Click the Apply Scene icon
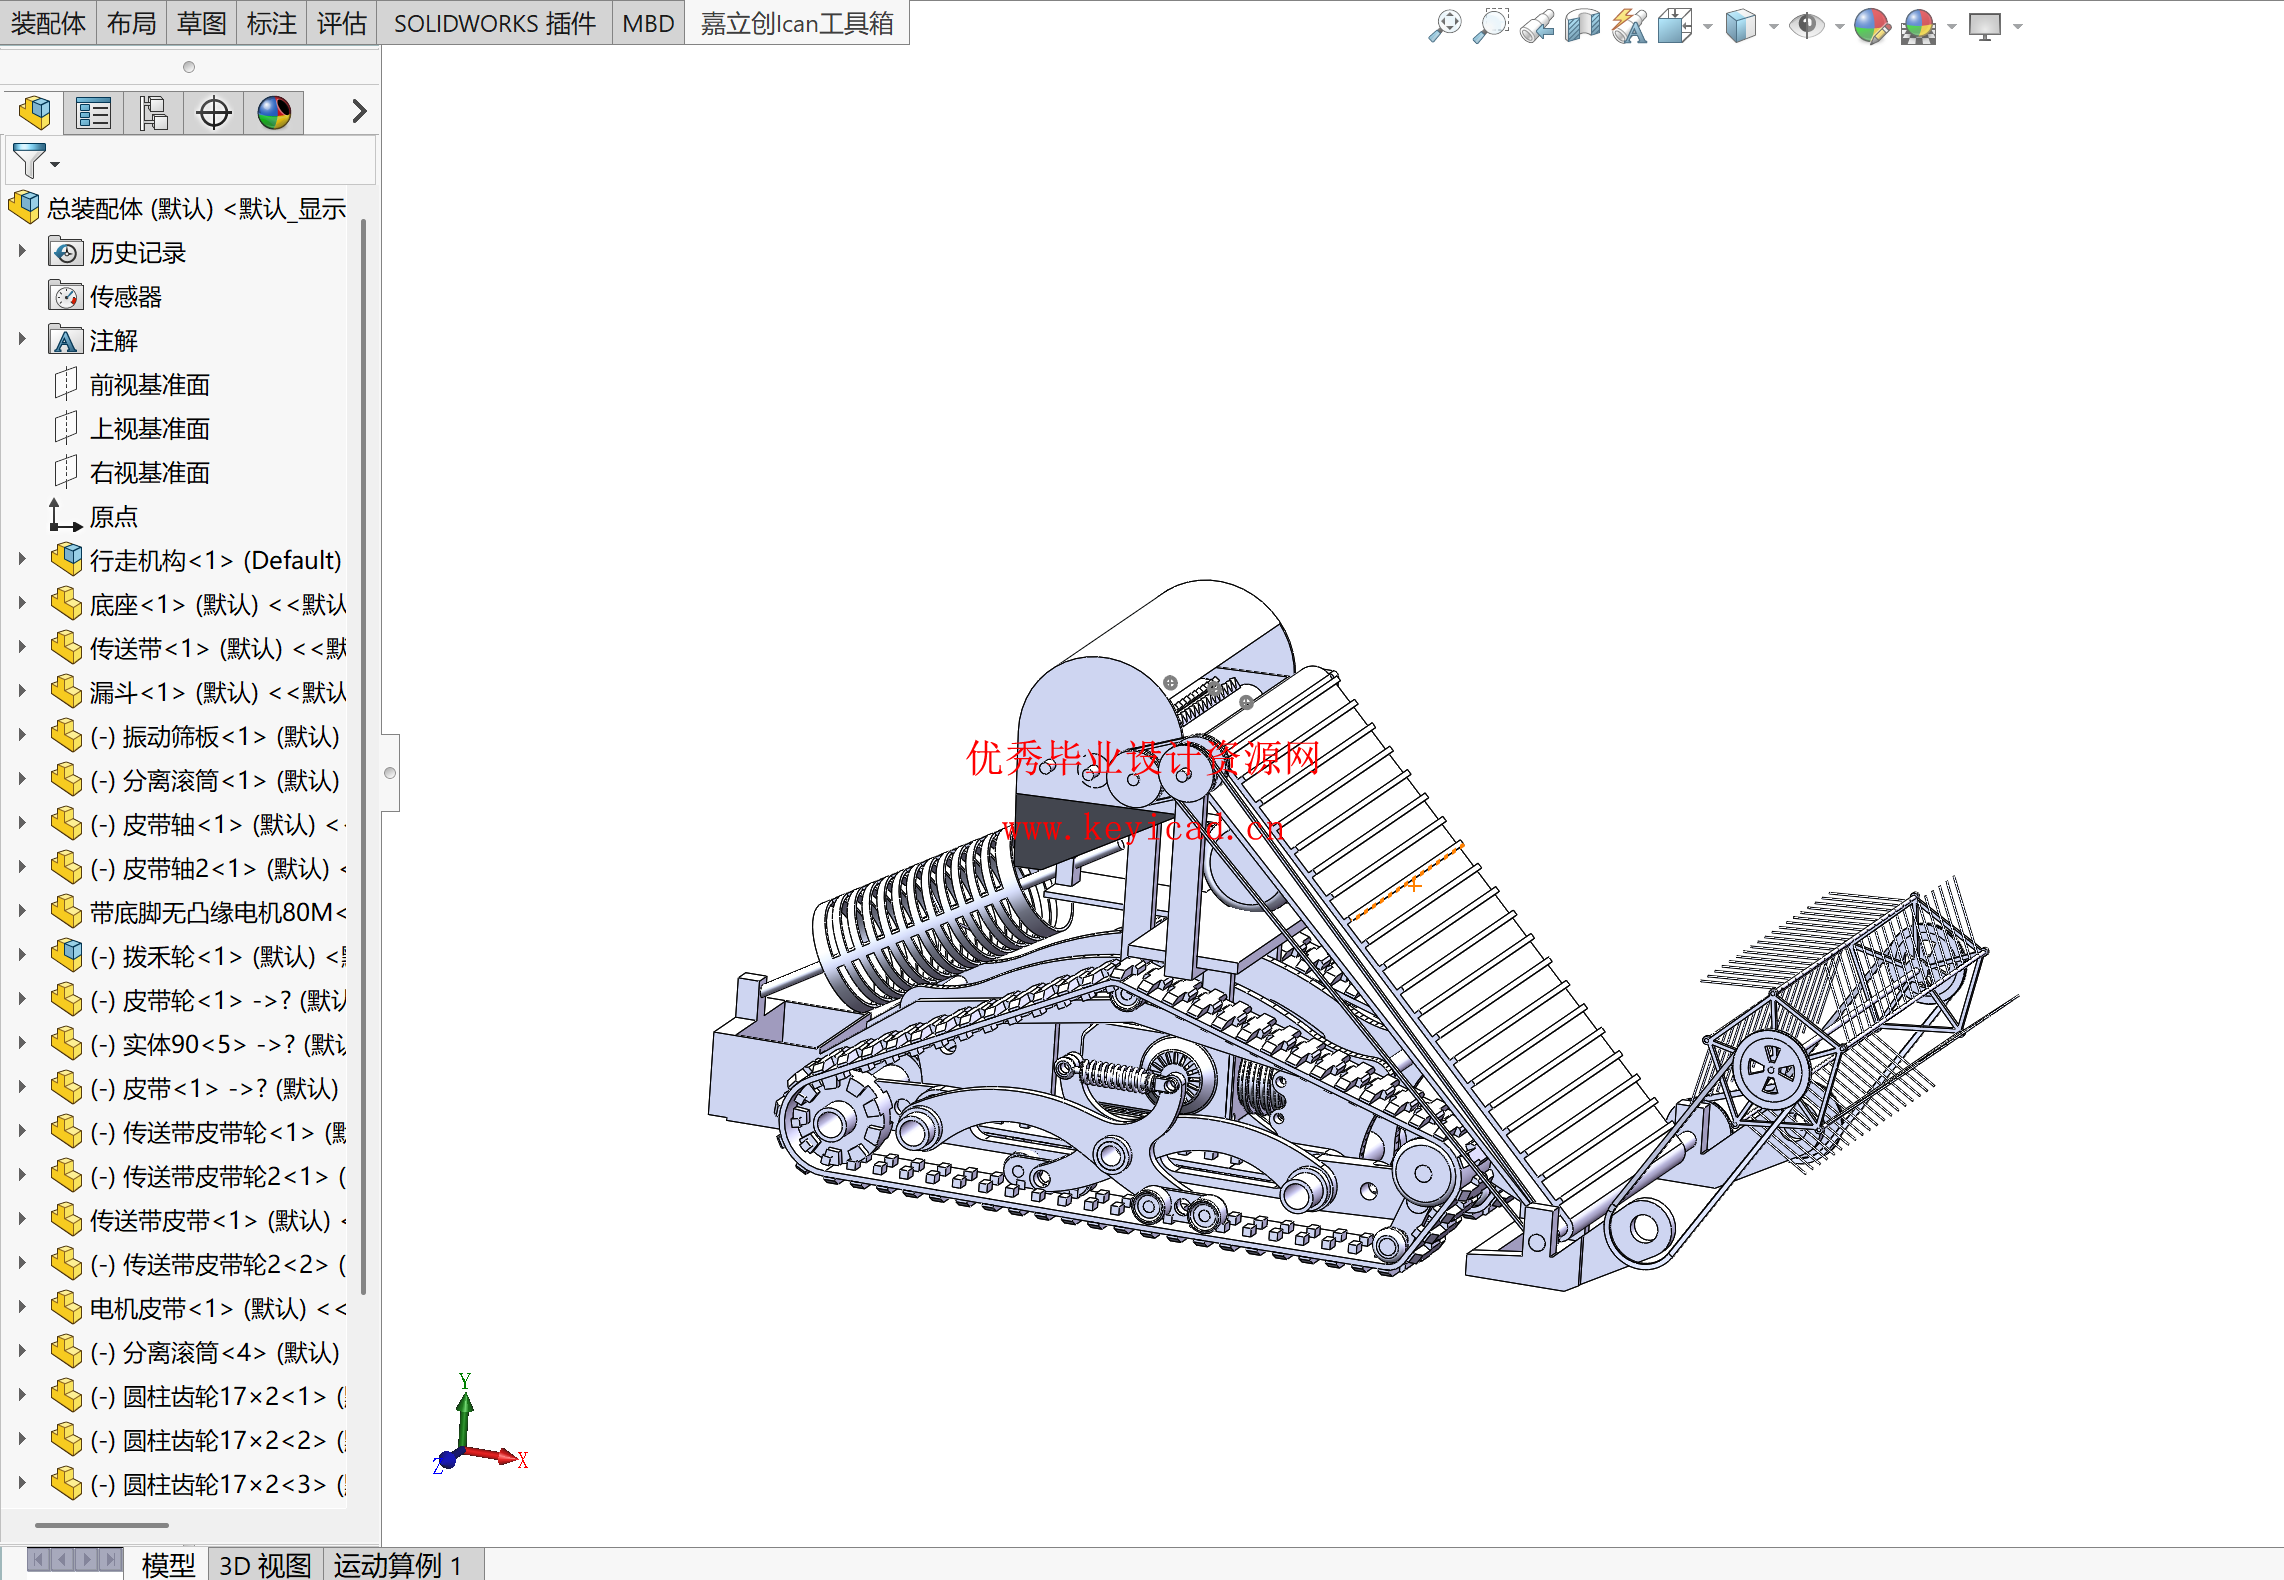The image size is (2284, 1580). point(1919,26)
